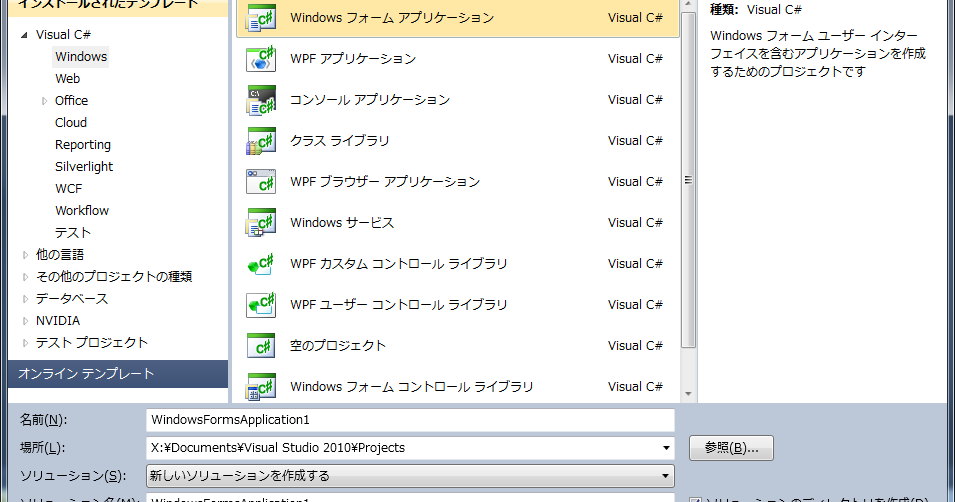Select the Windows フォーム アプリケーション template icon
Image resolution: width=955 pixels, height=502 pixels.
[261, 18]
